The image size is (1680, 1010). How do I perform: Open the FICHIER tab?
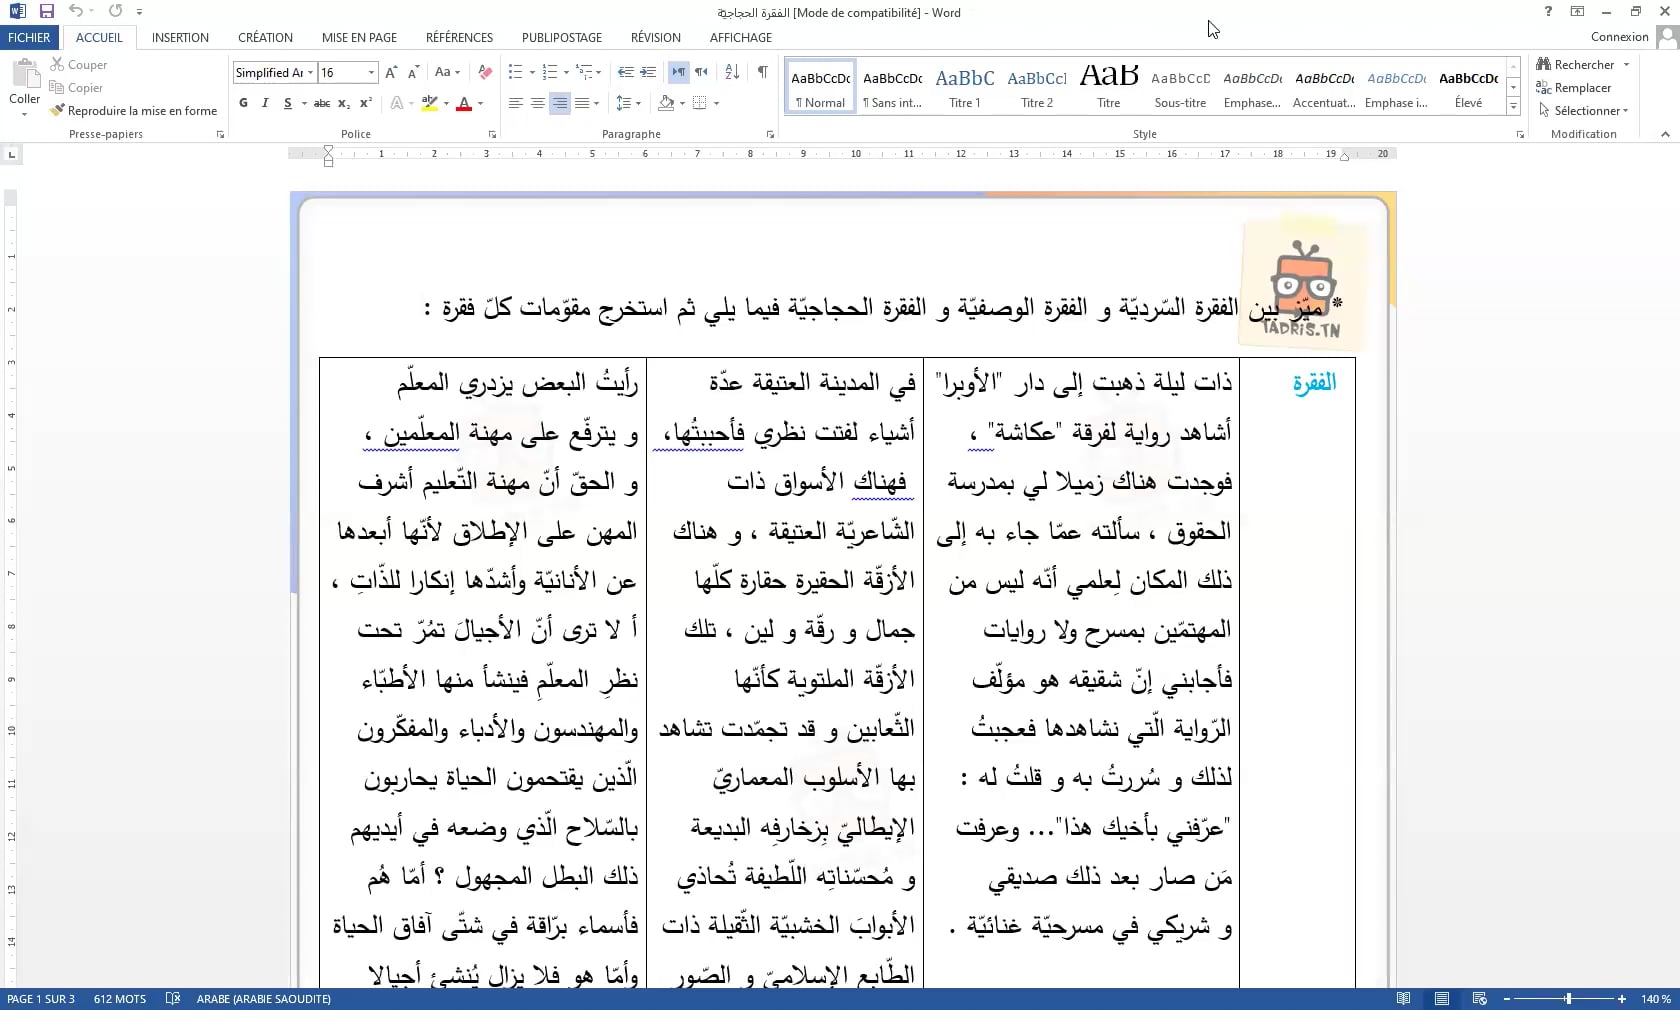click(29, 37)
